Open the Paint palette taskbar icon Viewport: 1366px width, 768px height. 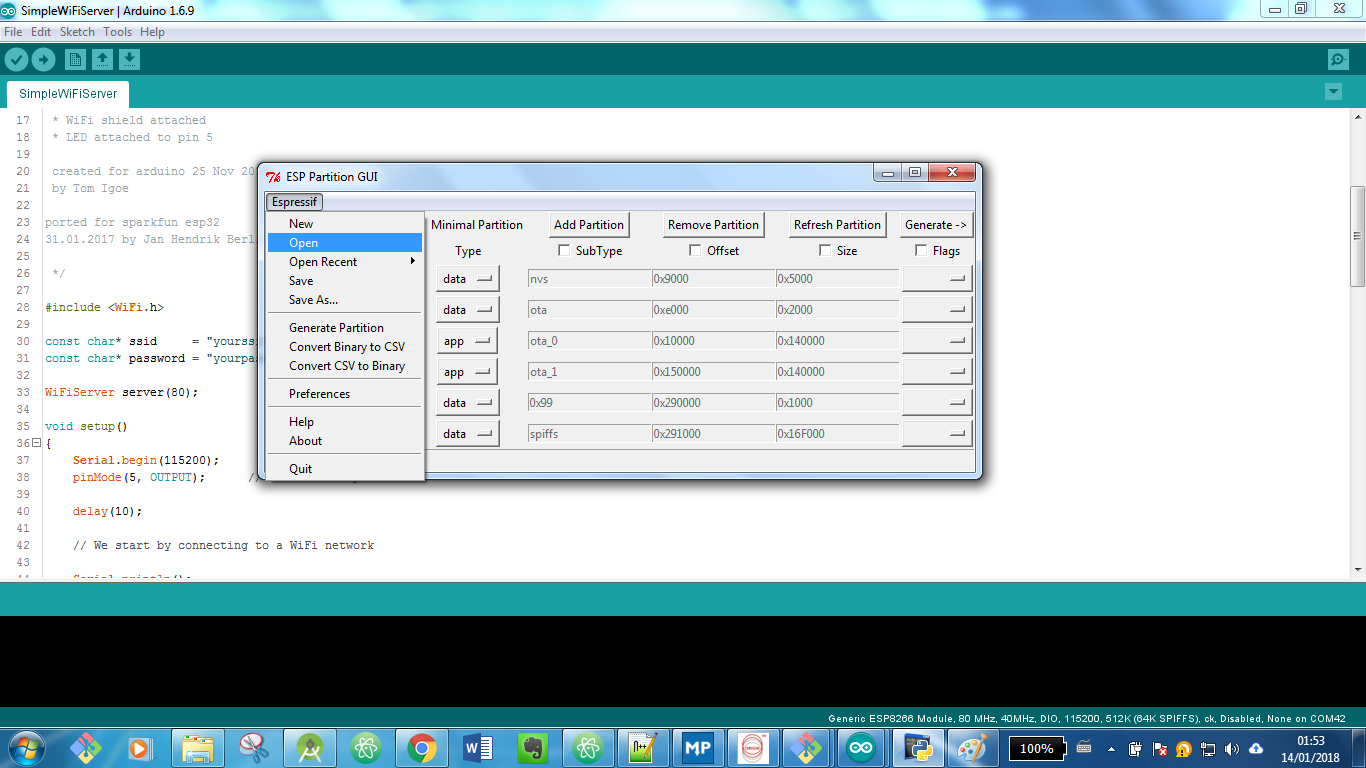[x=972, y=747]
